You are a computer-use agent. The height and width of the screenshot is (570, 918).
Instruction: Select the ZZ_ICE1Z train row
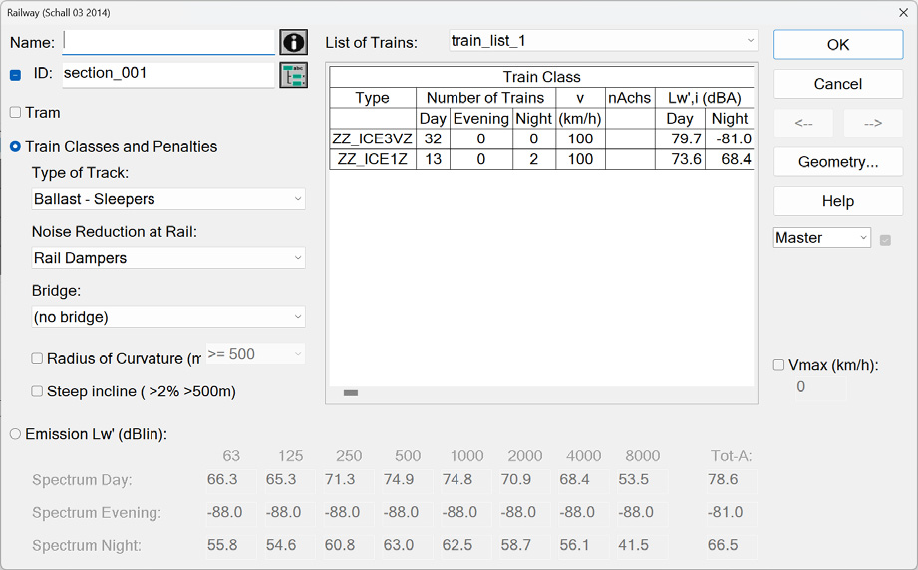(542, 159)
